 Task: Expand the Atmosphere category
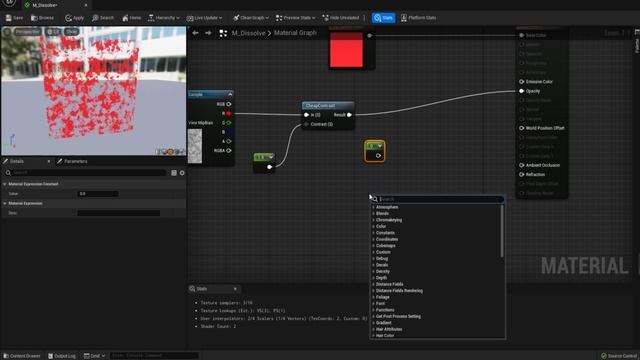pos(373,207)
